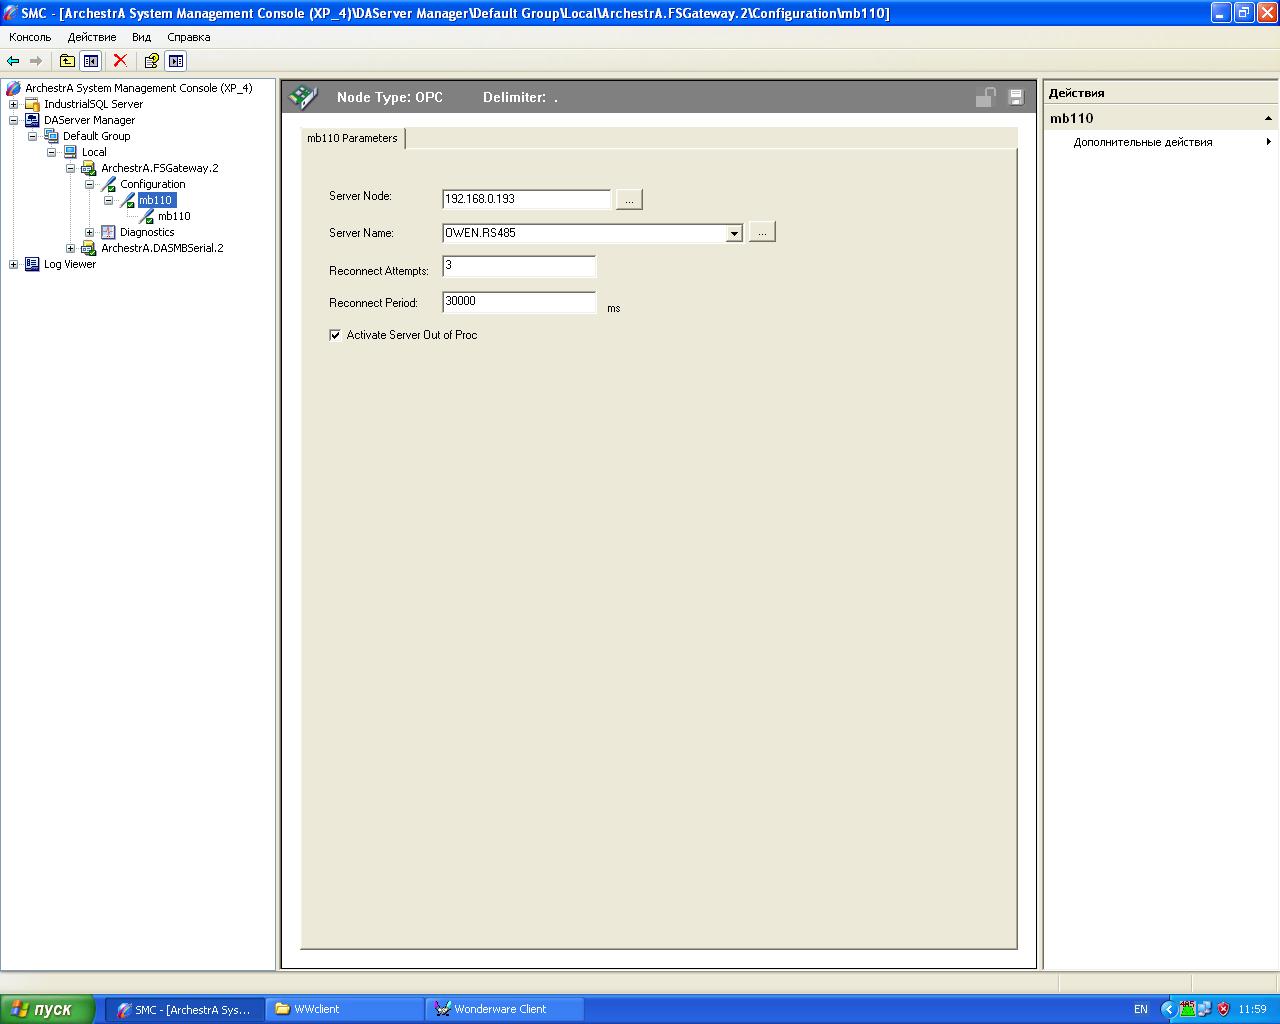Click browse button next to Server Name
1280x1024 pixels.
coord(762,233)
